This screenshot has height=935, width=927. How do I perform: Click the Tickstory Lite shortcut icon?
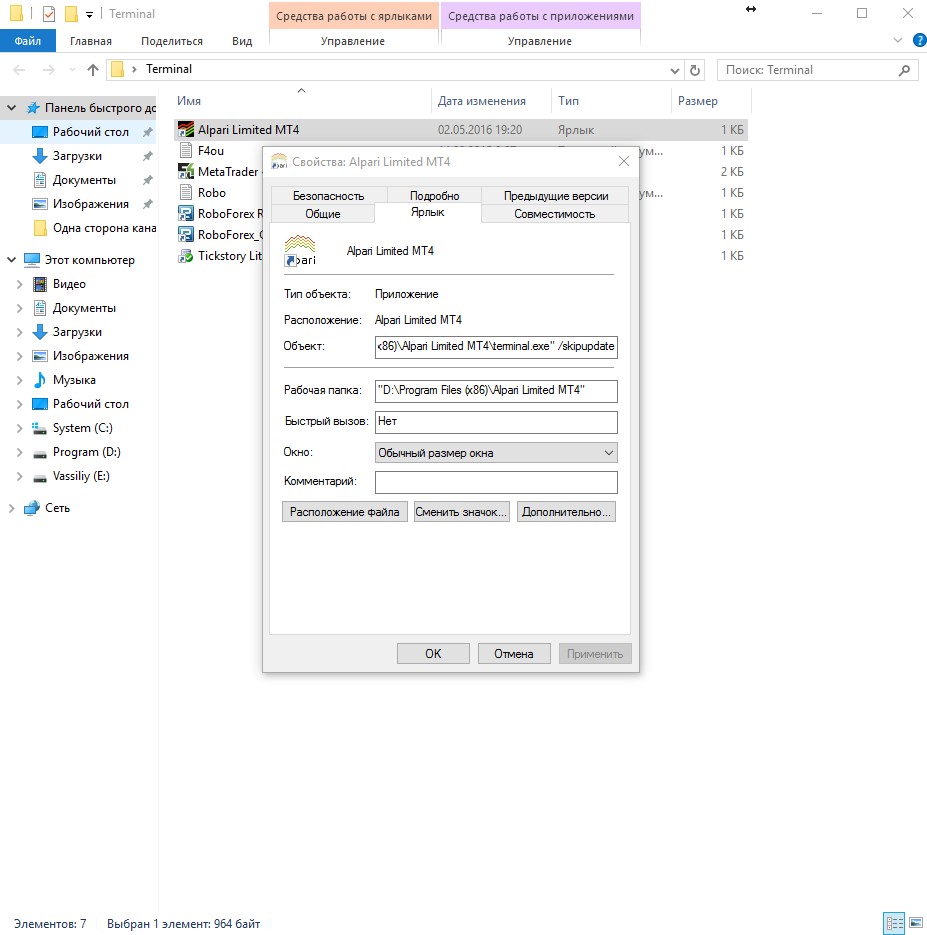point(186,256)
